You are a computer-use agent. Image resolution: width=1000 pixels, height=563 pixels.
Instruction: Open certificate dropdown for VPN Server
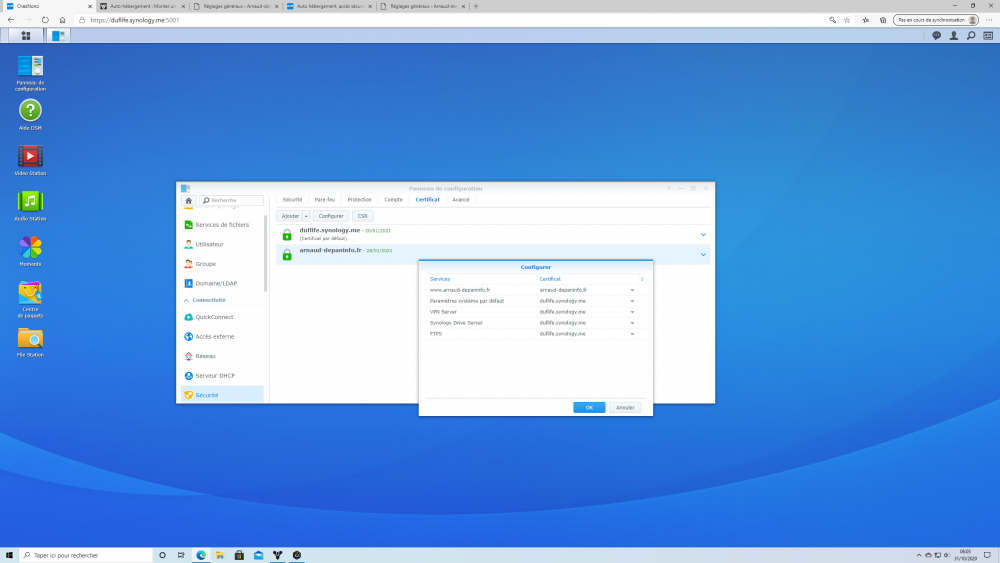pyautogui.click(x=632, y=312)
